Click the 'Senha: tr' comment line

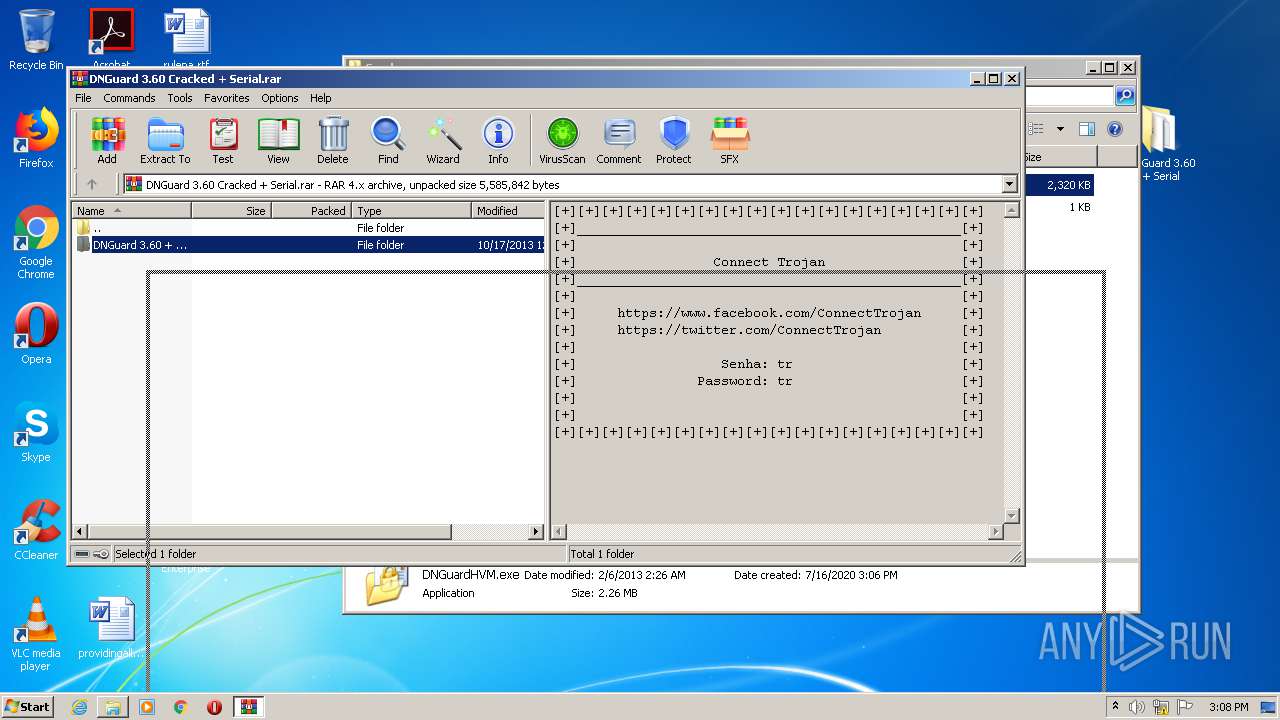click(x=757, y=364)
